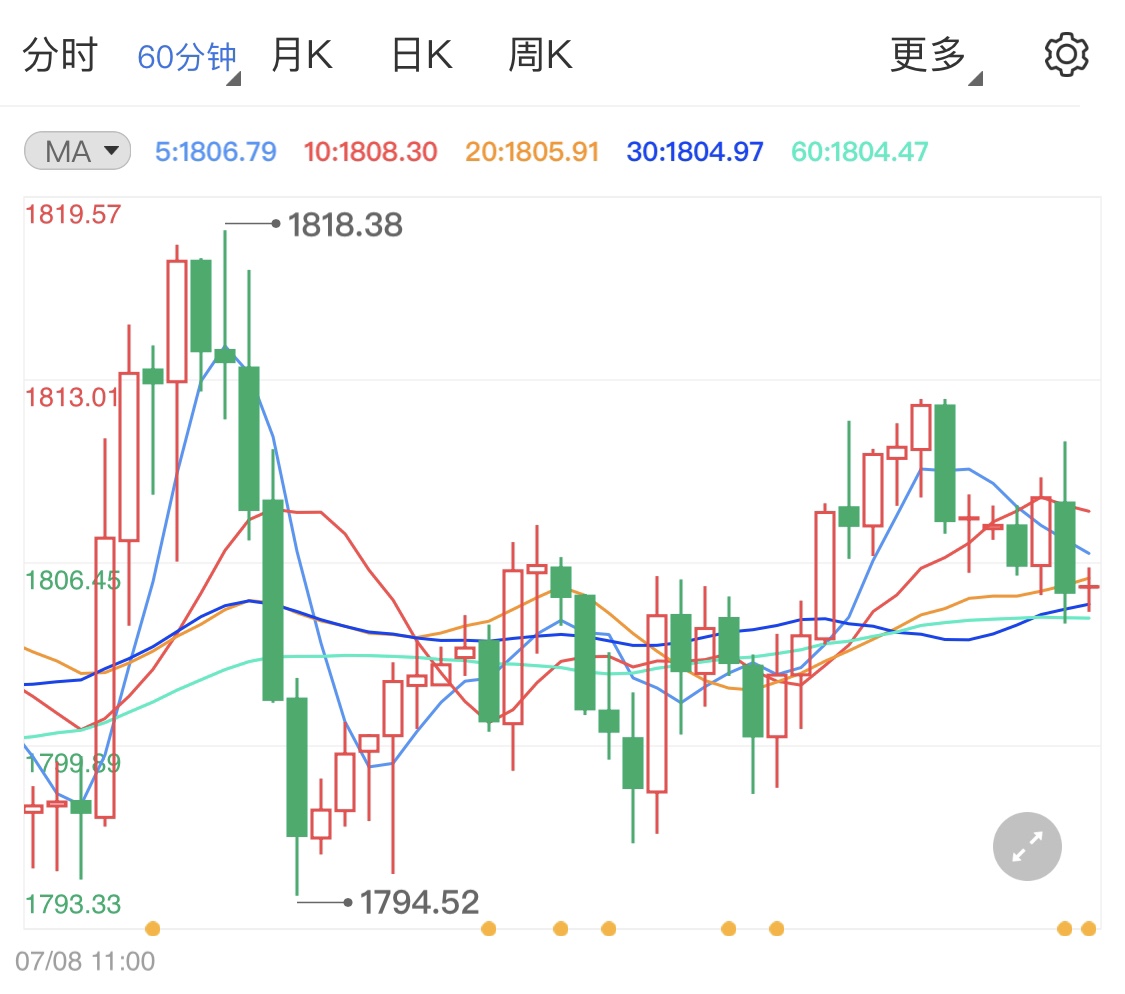Select the MA5 value 1806.79 in blue
This screenshot has height=994, width=1125.
pos(214,151)
